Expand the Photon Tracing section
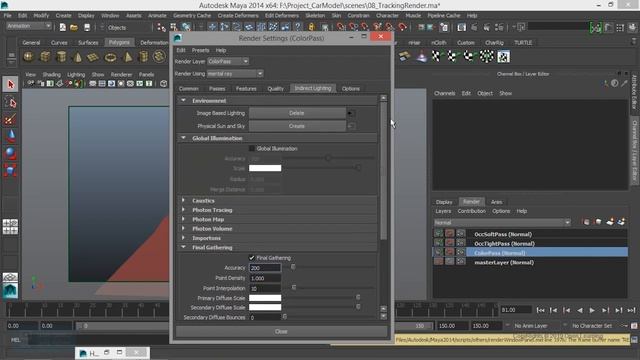 [183, 210]
